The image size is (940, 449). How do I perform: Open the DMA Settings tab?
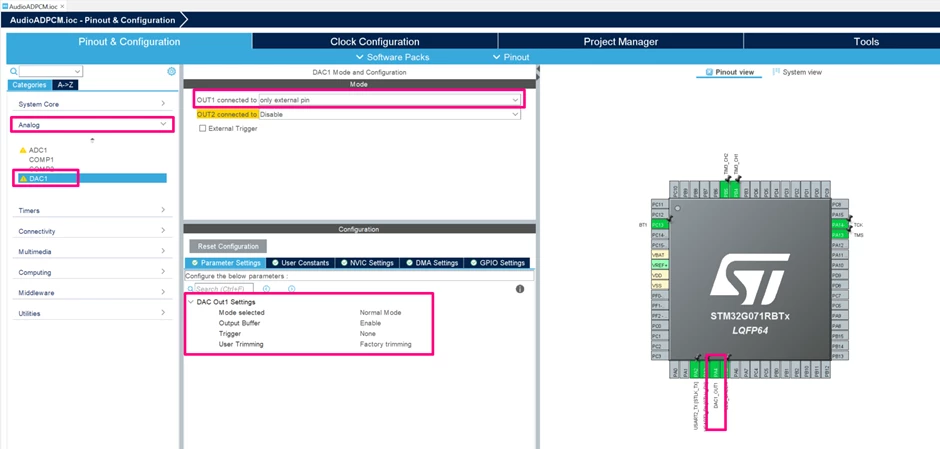pyautogui.click(x=431, y=263)
